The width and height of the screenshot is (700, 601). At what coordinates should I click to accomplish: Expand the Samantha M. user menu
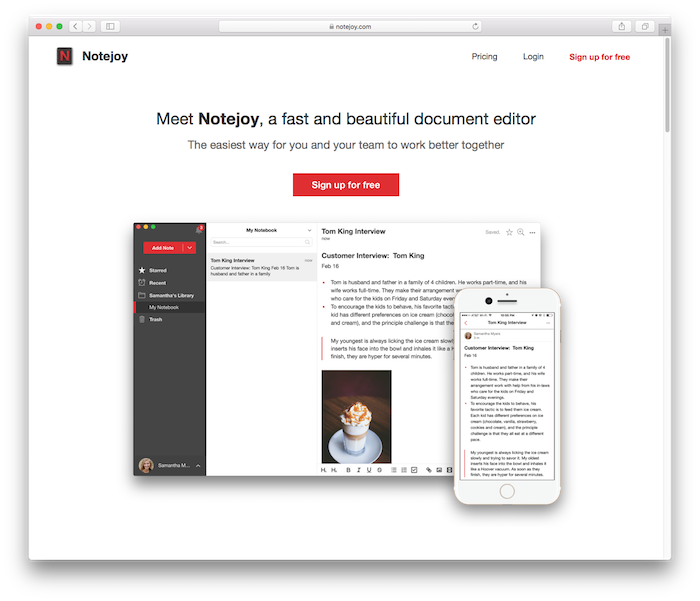(x=198, y=466)
